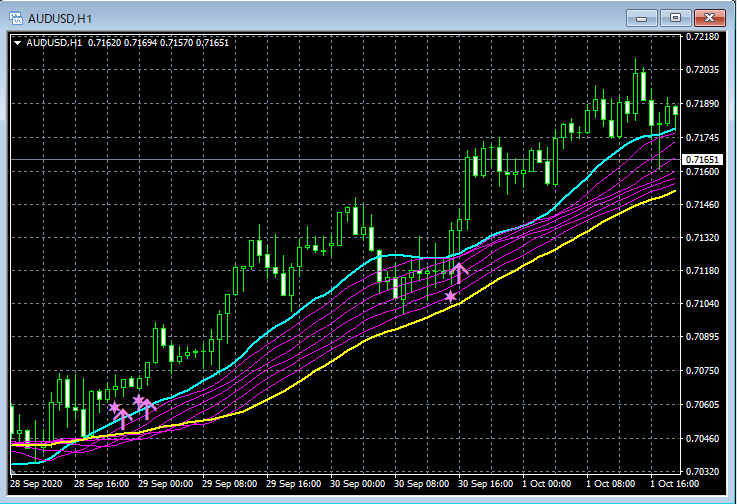737x504 pixels.
Task: Click the AUDUSD,H1 title bar text
Action: click(x=60, y=19)
